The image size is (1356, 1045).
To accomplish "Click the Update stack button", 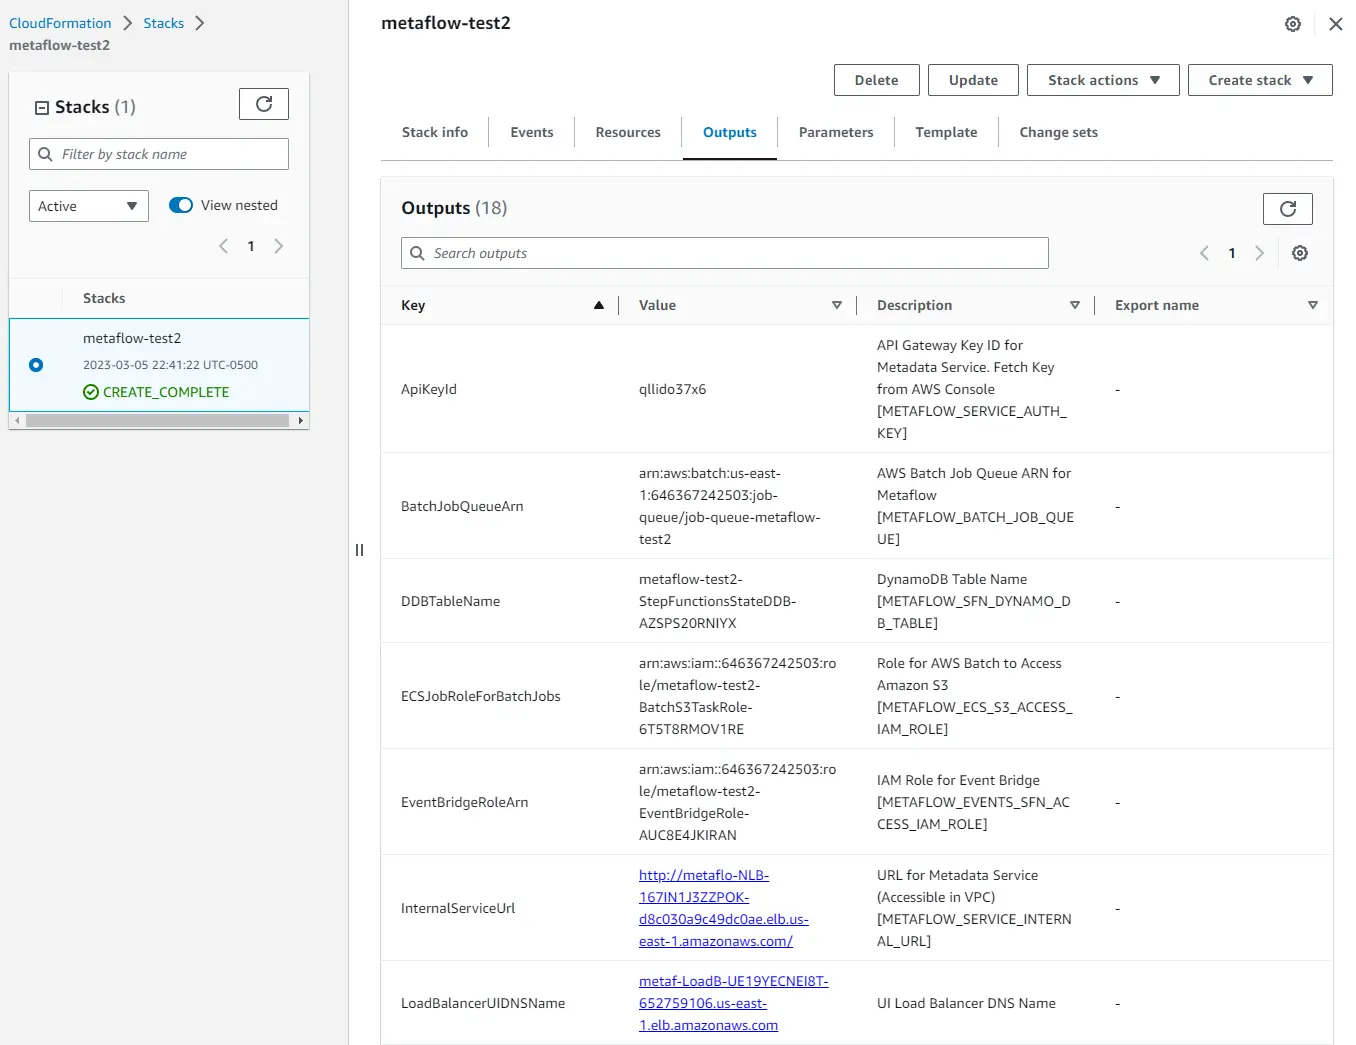I will [973, 80].
